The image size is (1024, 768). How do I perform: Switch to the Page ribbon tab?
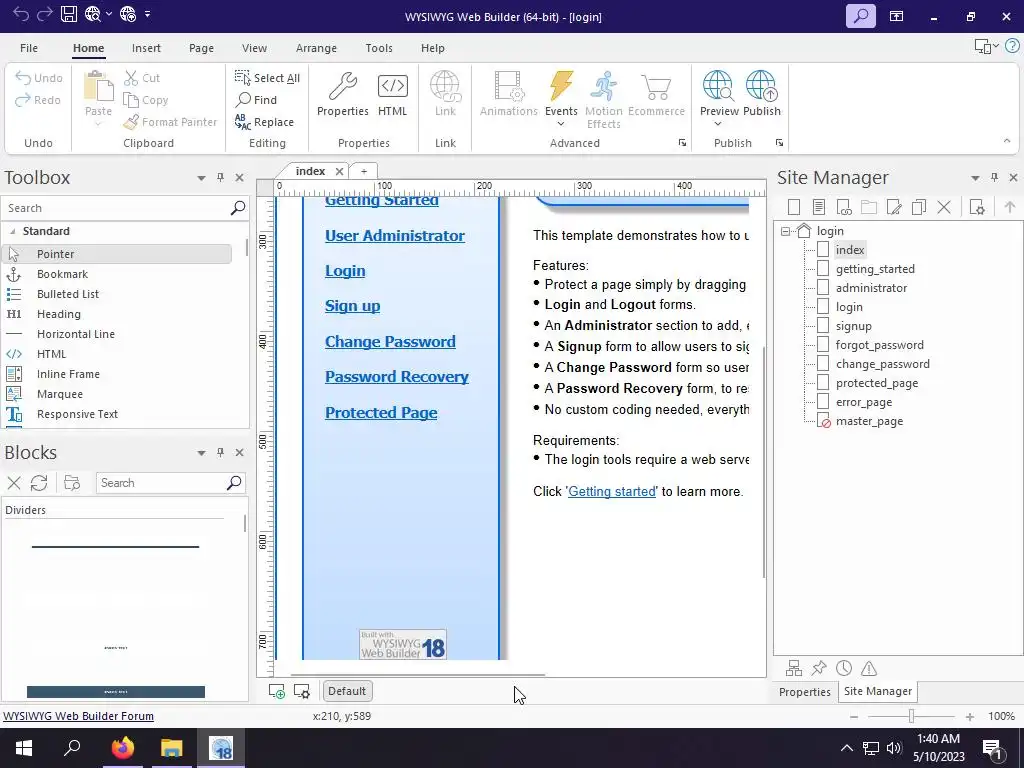tap(201, 48)
